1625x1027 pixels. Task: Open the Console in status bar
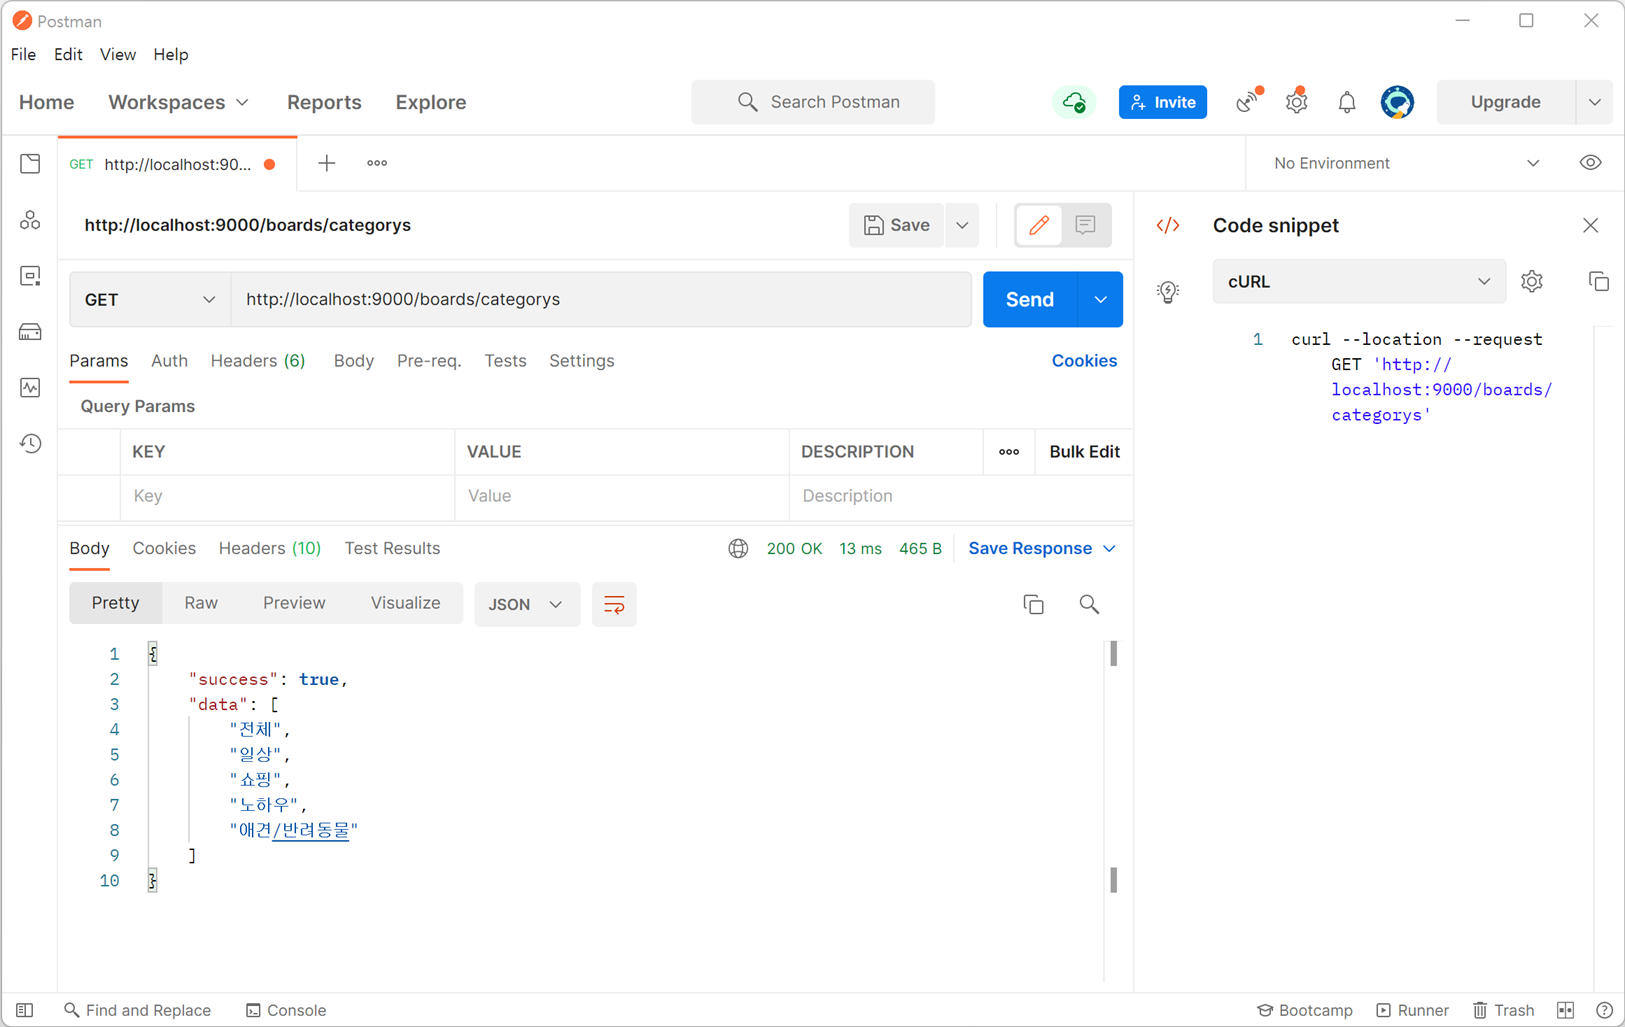pos(286,1010)
